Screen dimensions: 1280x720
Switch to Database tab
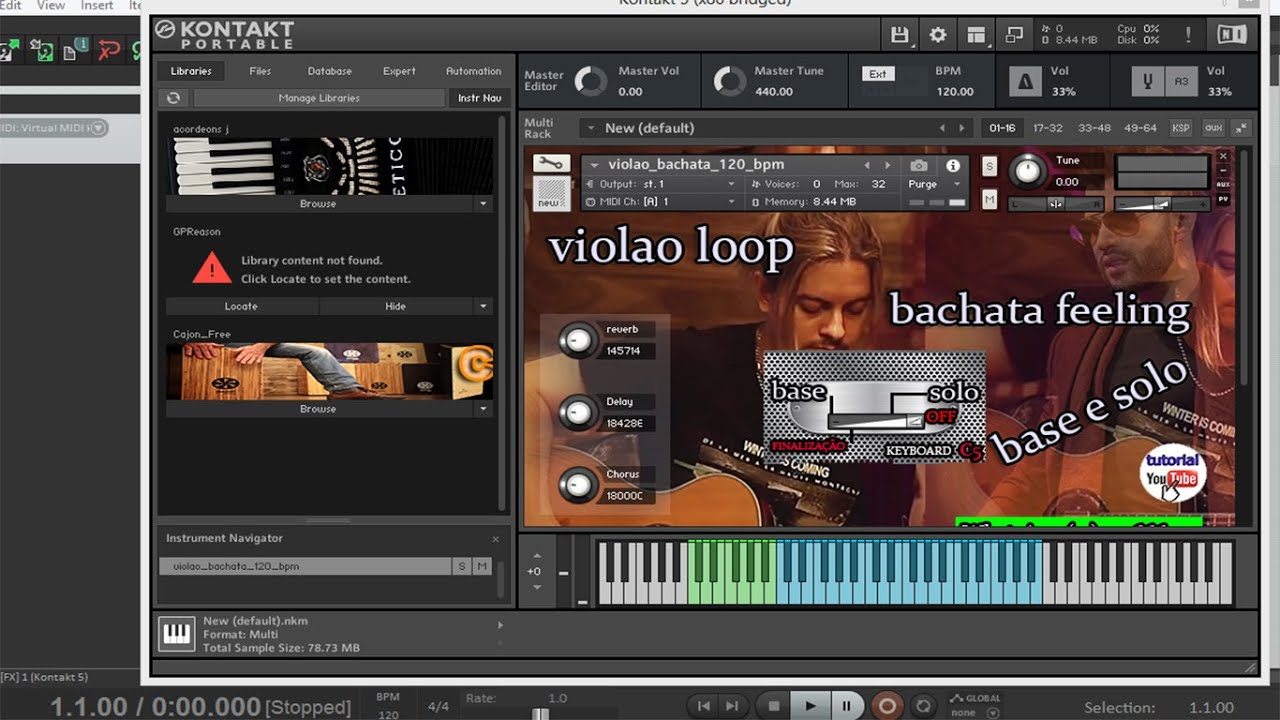click(x=330, y=71)
